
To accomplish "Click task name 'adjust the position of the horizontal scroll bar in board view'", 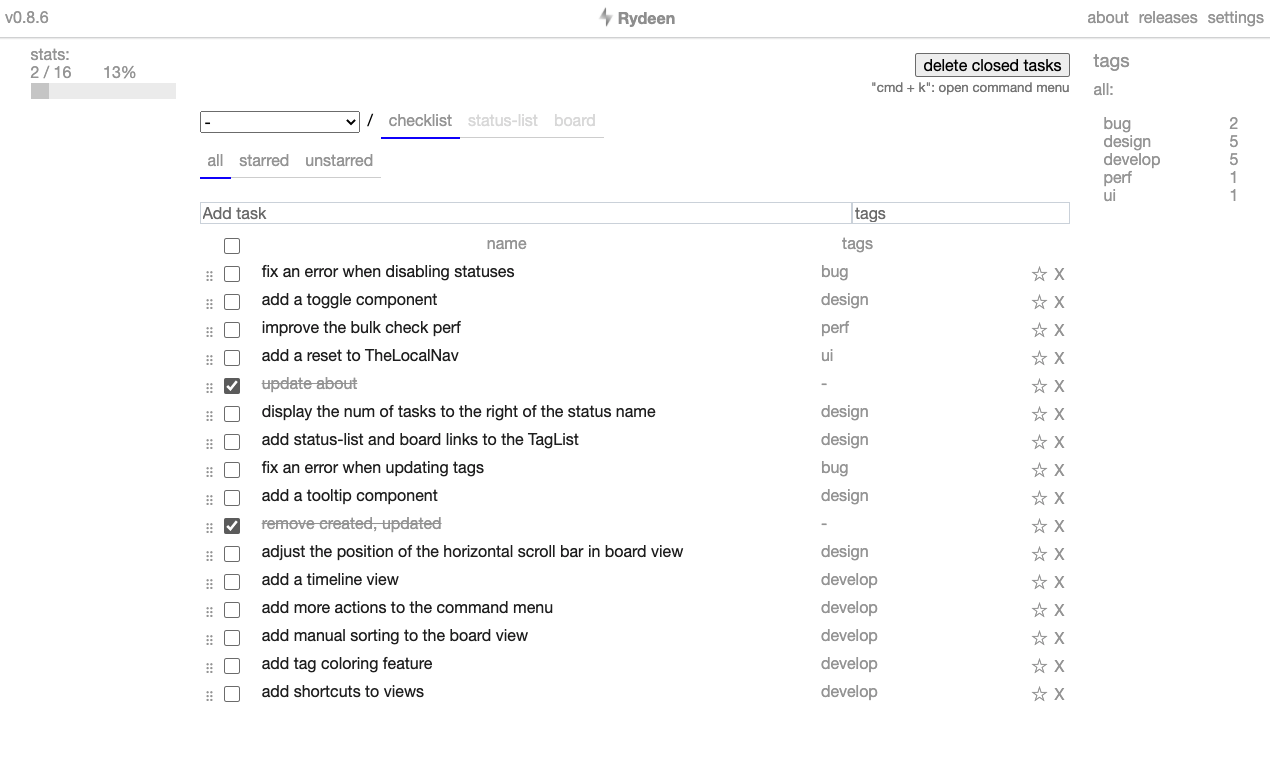I will click(x=472, y=552).
